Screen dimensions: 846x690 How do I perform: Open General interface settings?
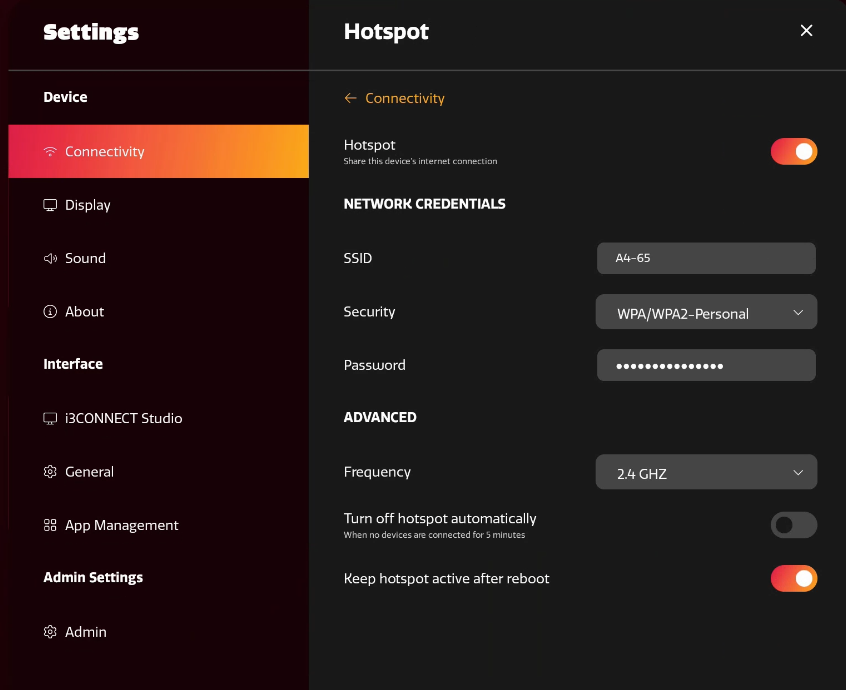click(159, 472)
